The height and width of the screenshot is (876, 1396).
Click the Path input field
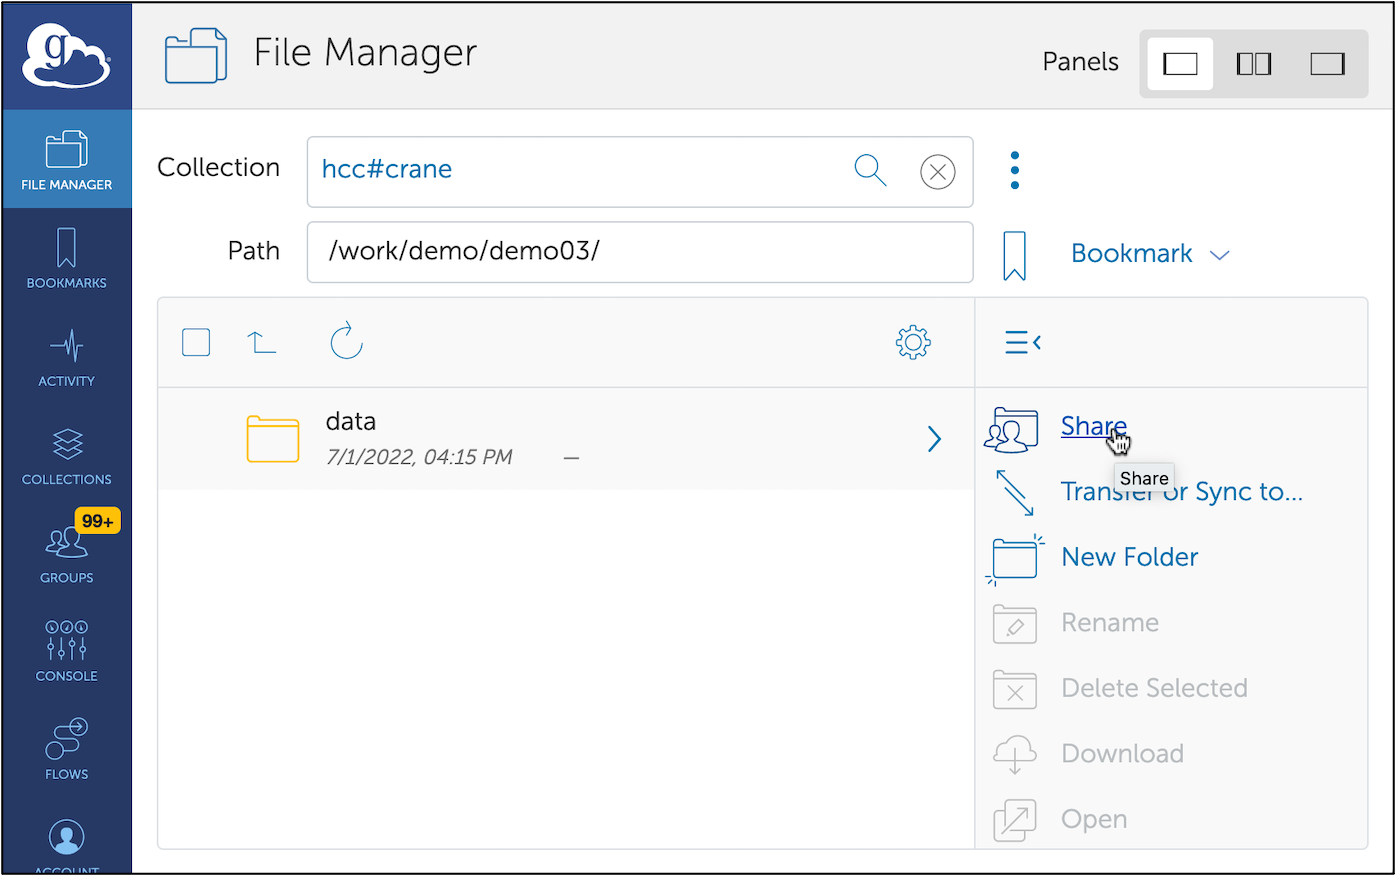tap(640, 252)
